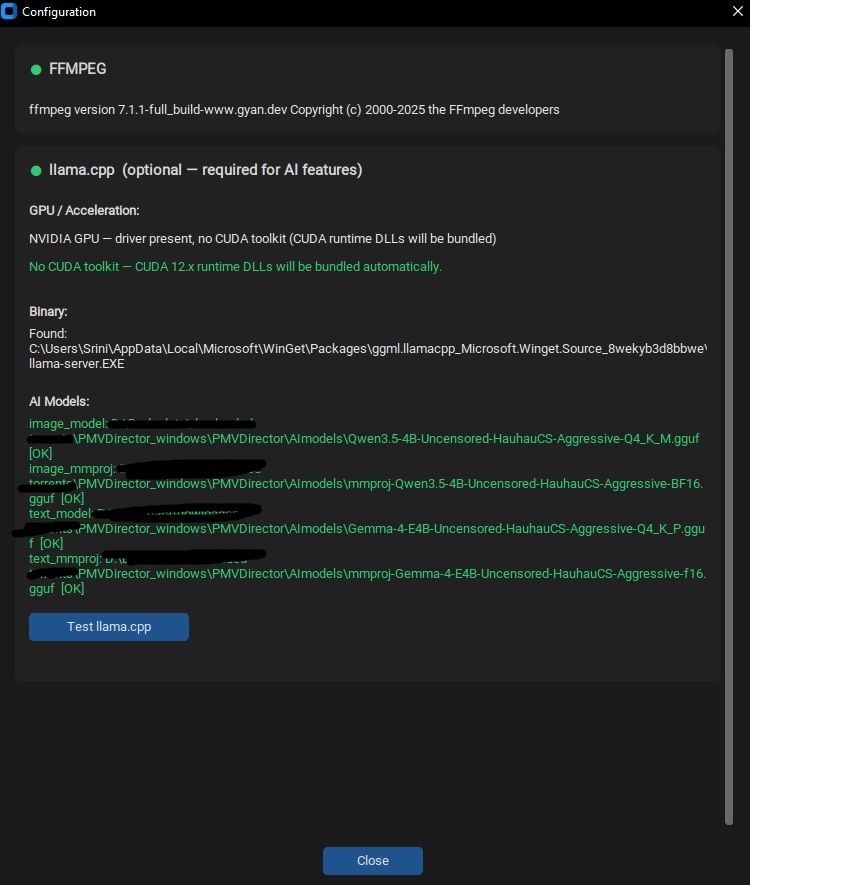Image resolution: width=862 pixels, height=885 pixels.
Task: Click the image_model: label
Action: 68,423
